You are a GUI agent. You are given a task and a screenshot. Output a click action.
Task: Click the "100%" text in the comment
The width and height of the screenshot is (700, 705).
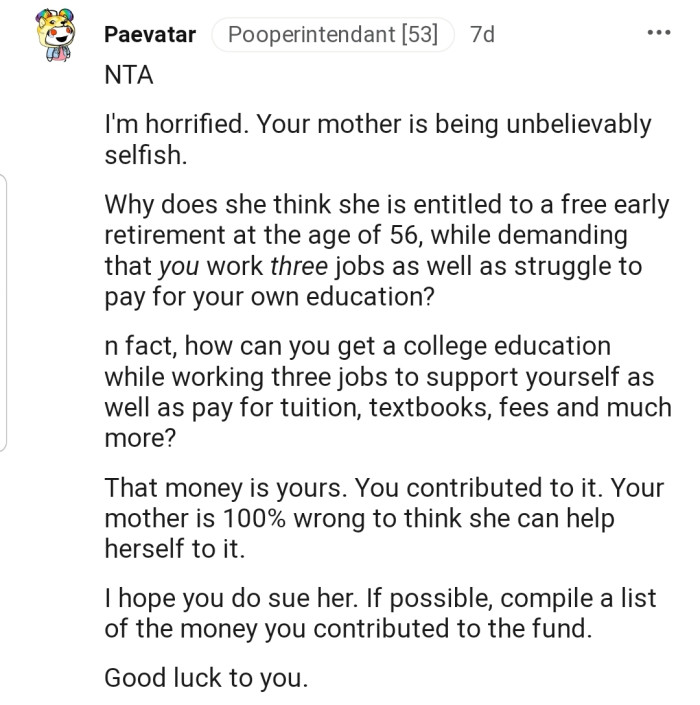pos(280,520)
